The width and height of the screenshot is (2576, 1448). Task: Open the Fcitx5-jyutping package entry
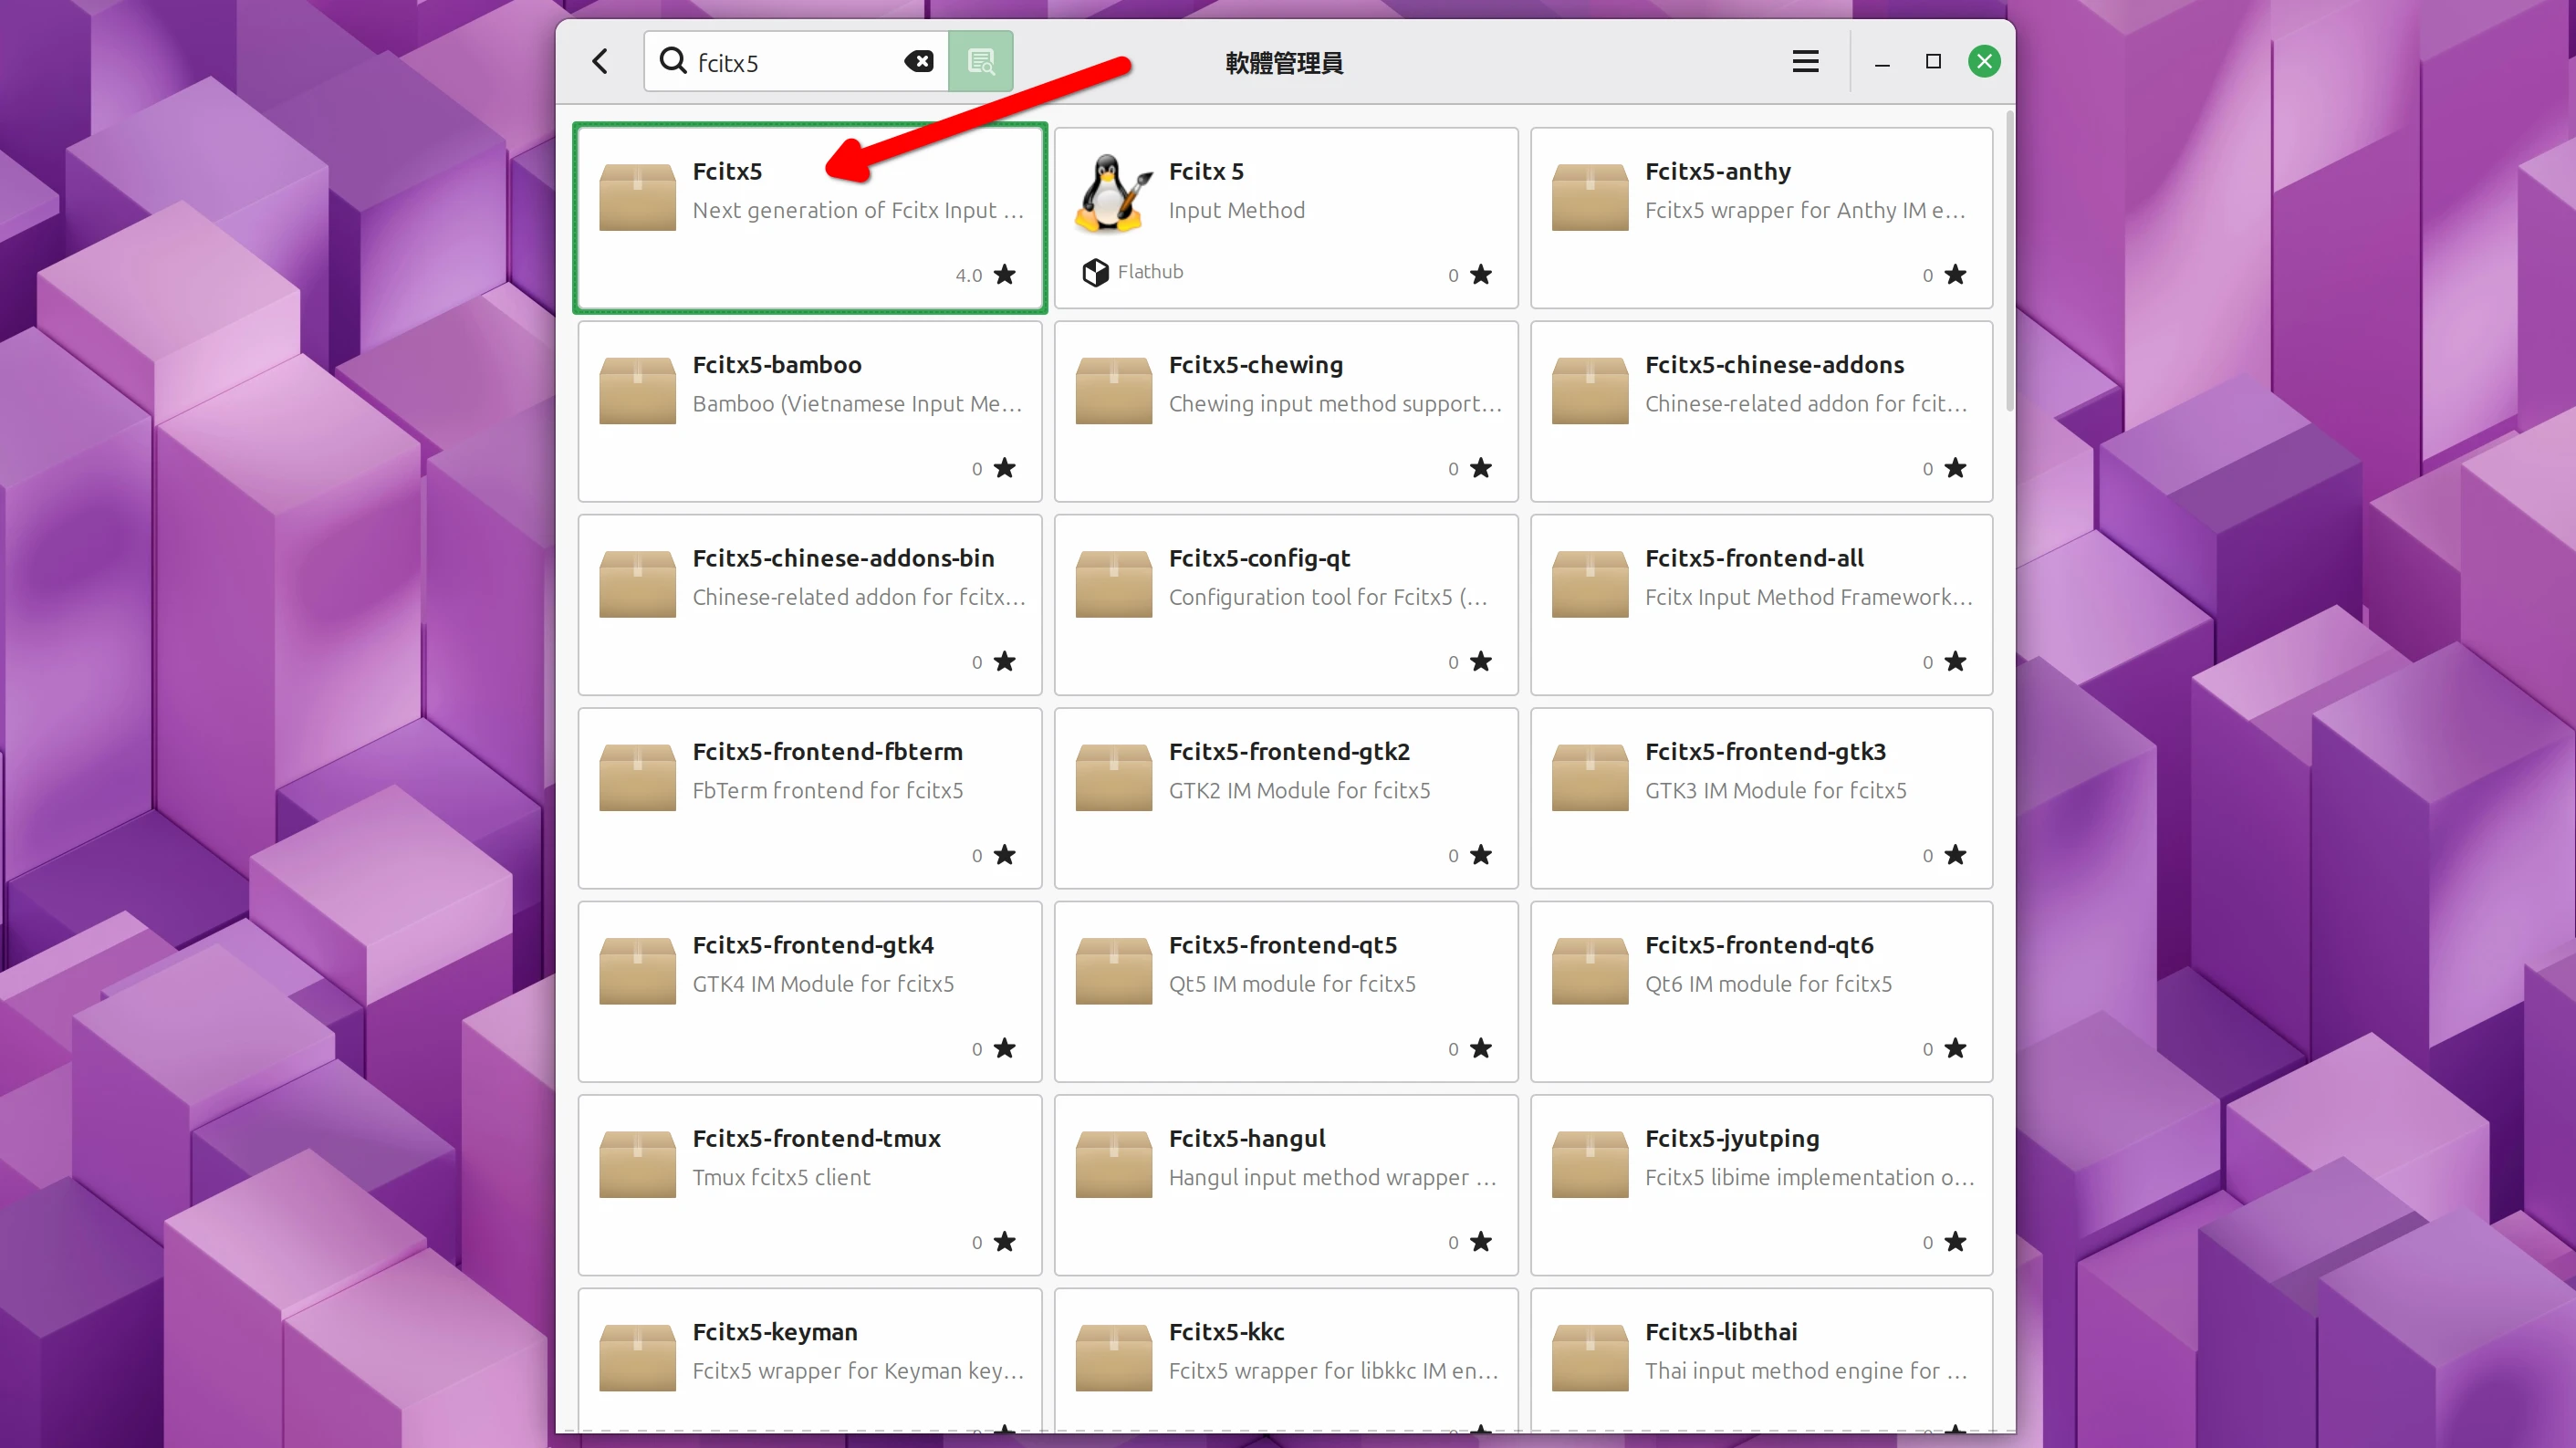[x=1762, y=1183]
